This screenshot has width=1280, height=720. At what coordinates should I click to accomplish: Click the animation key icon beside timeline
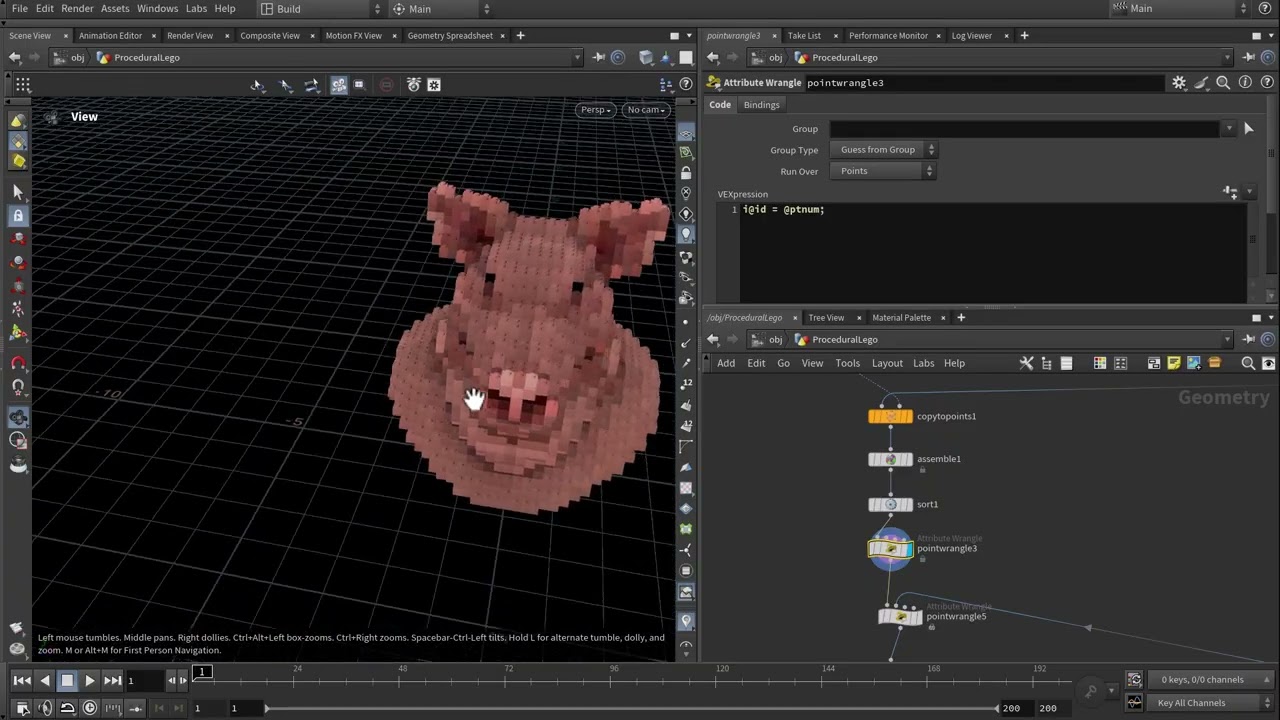pos(1090,689)
